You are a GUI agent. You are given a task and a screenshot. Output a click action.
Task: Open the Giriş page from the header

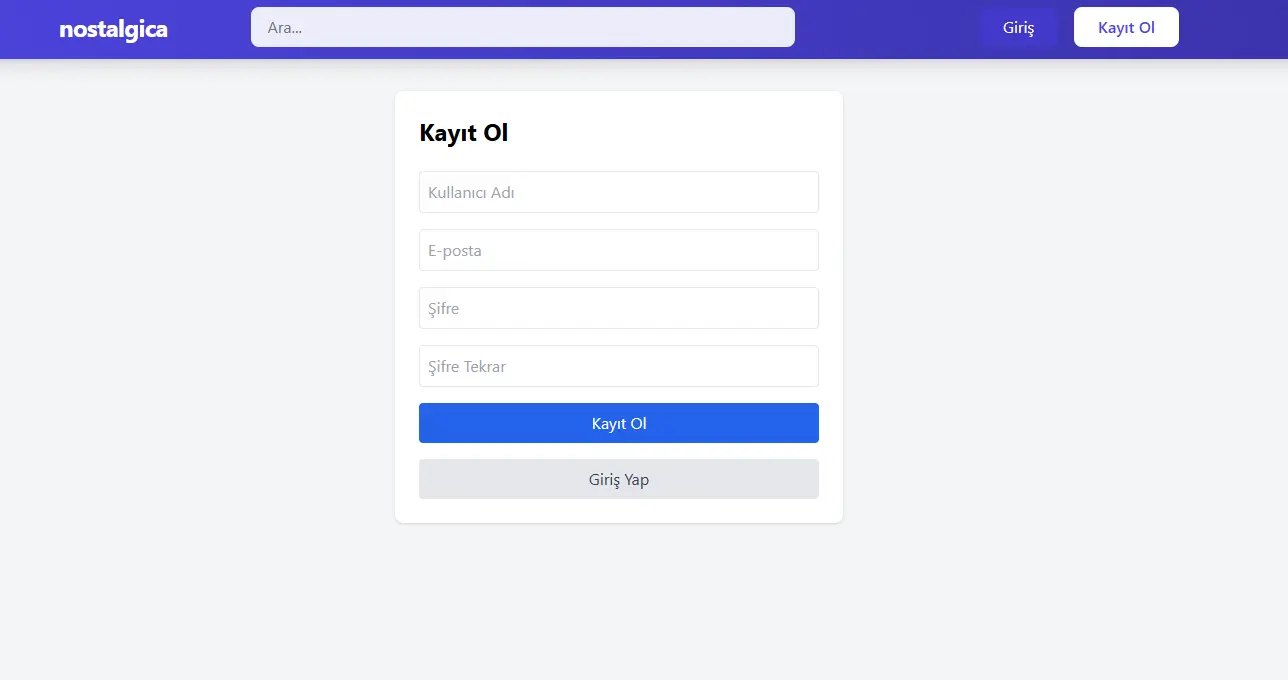tap(1018, 27)
